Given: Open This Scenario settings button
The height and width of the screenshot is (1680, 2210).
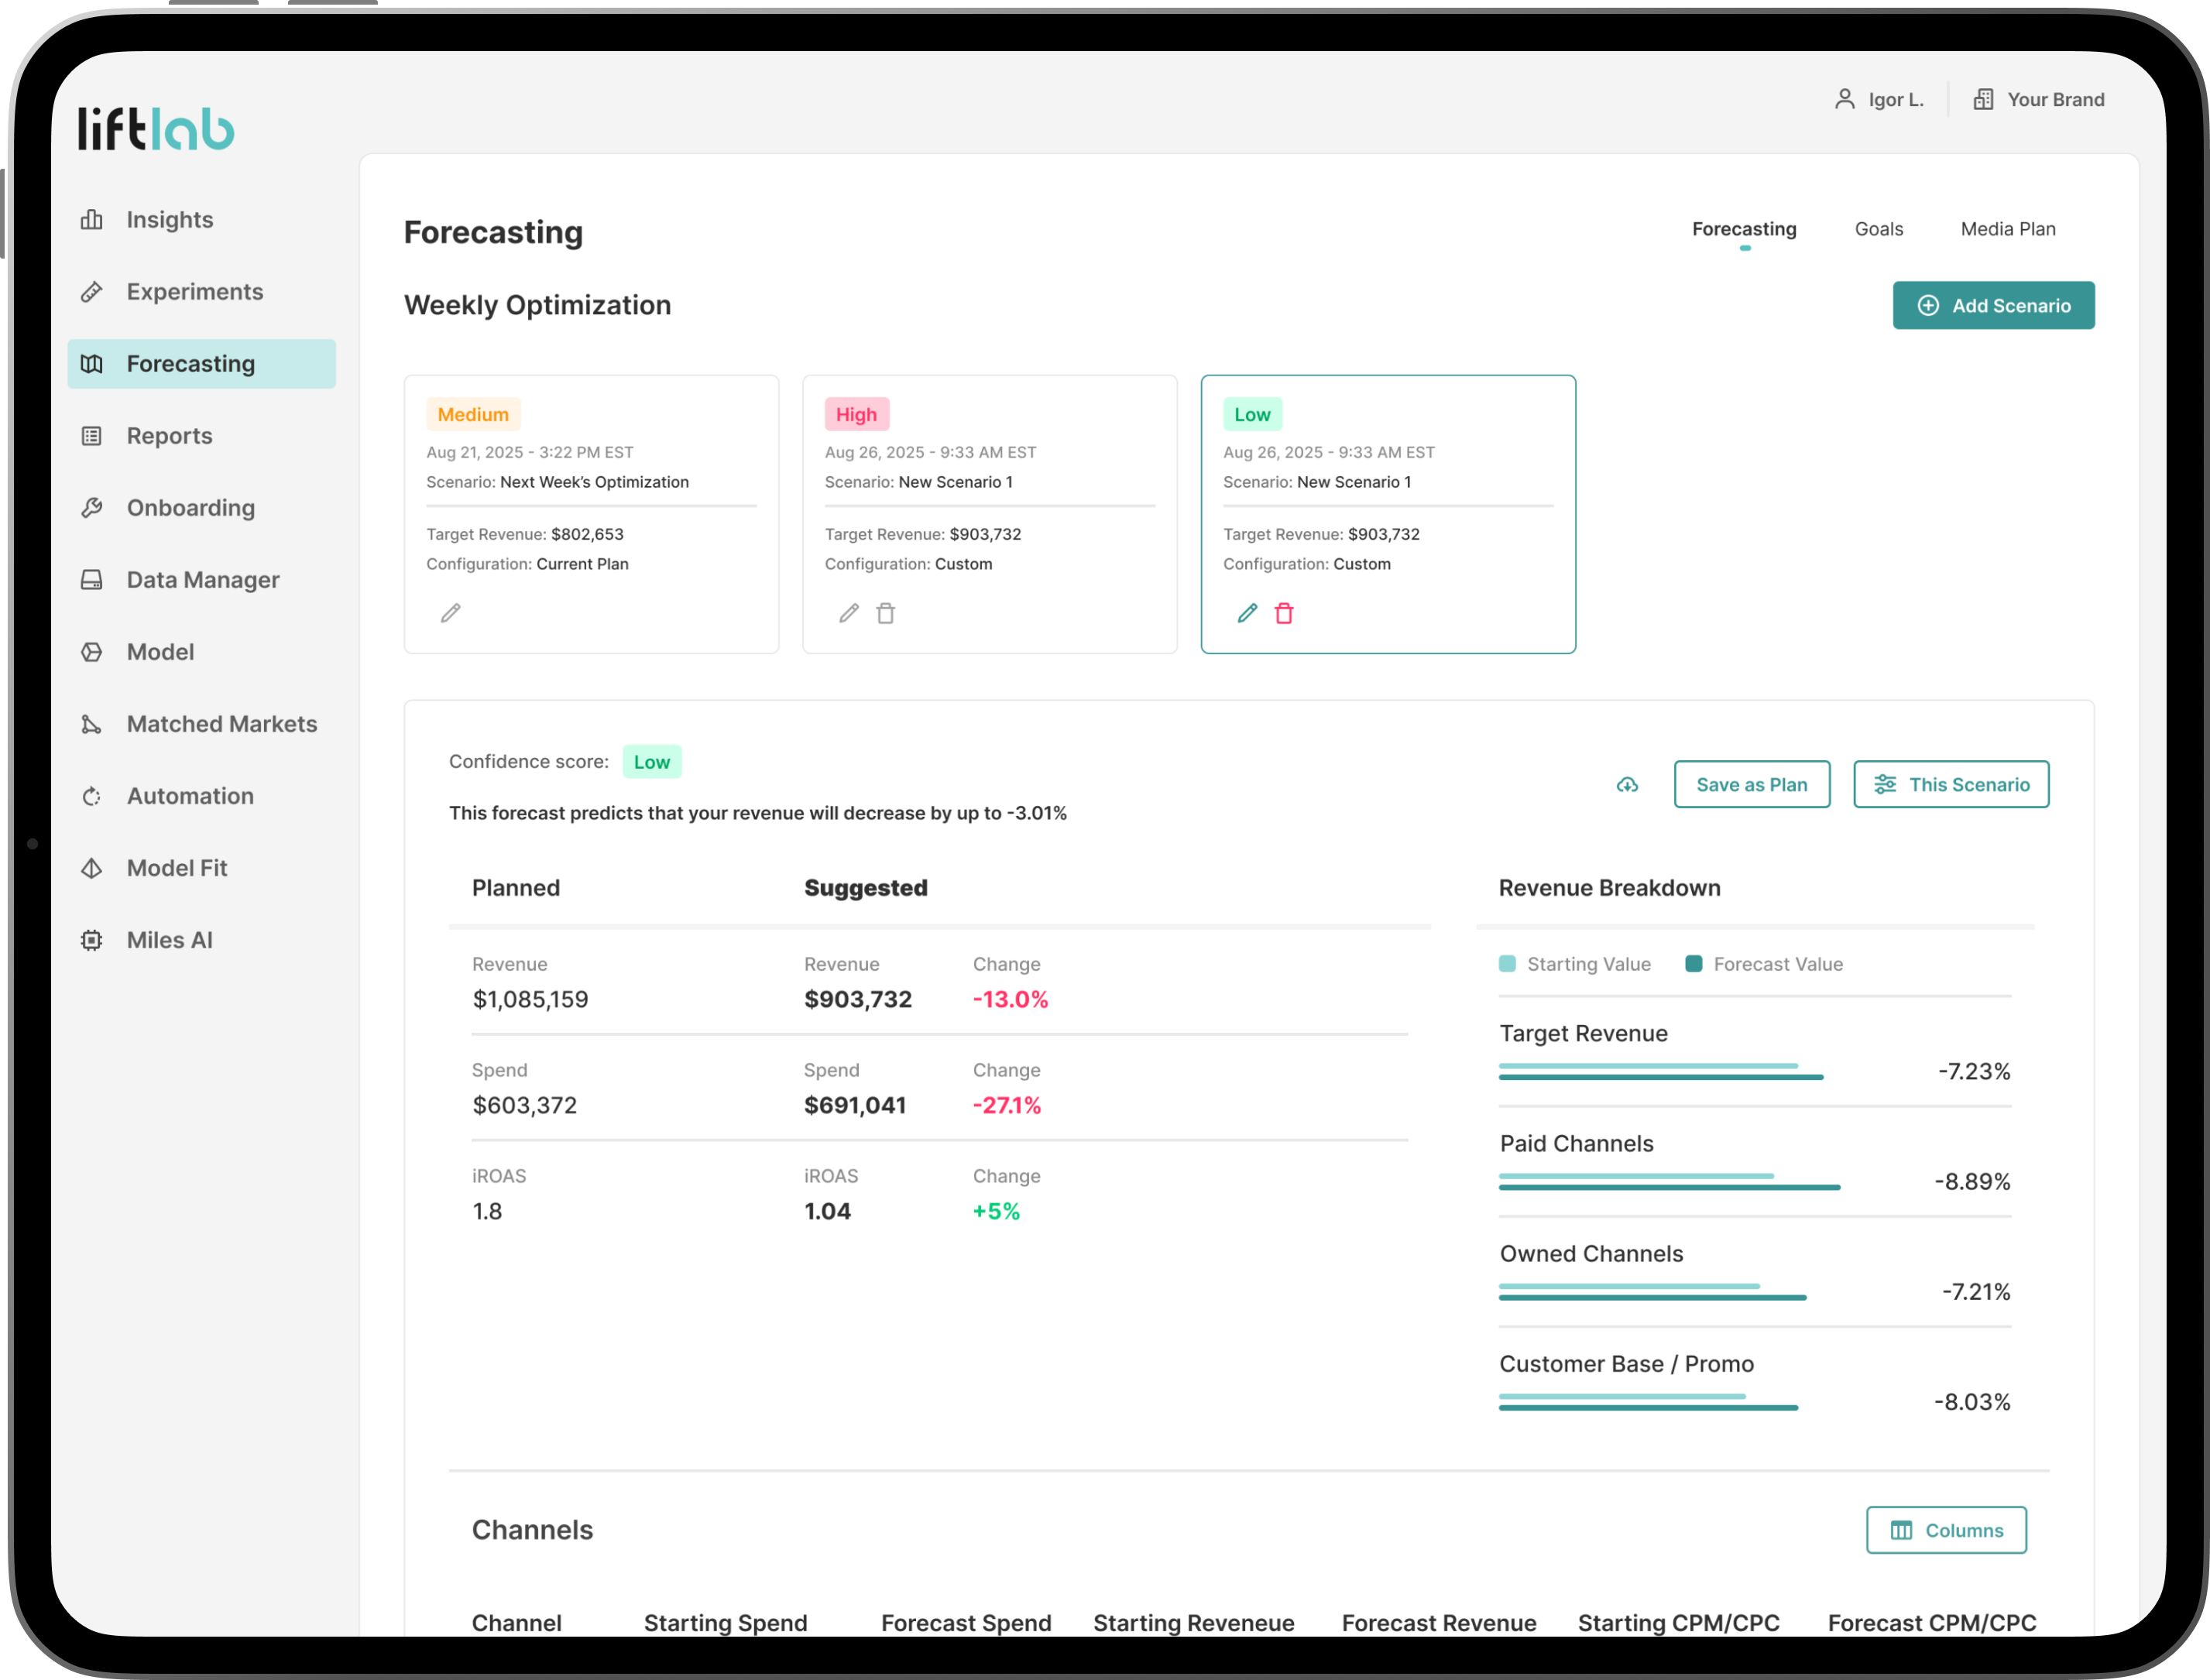Looking at the screenshot, I should pos(1950,785).
